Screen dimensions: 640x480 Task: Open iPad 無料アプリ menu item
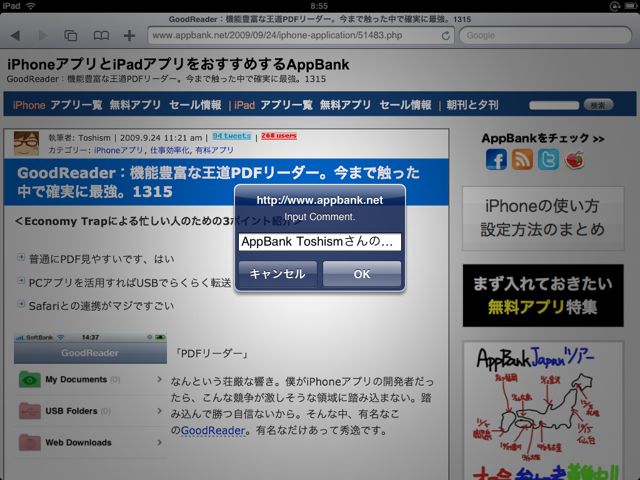coord(345,105)
